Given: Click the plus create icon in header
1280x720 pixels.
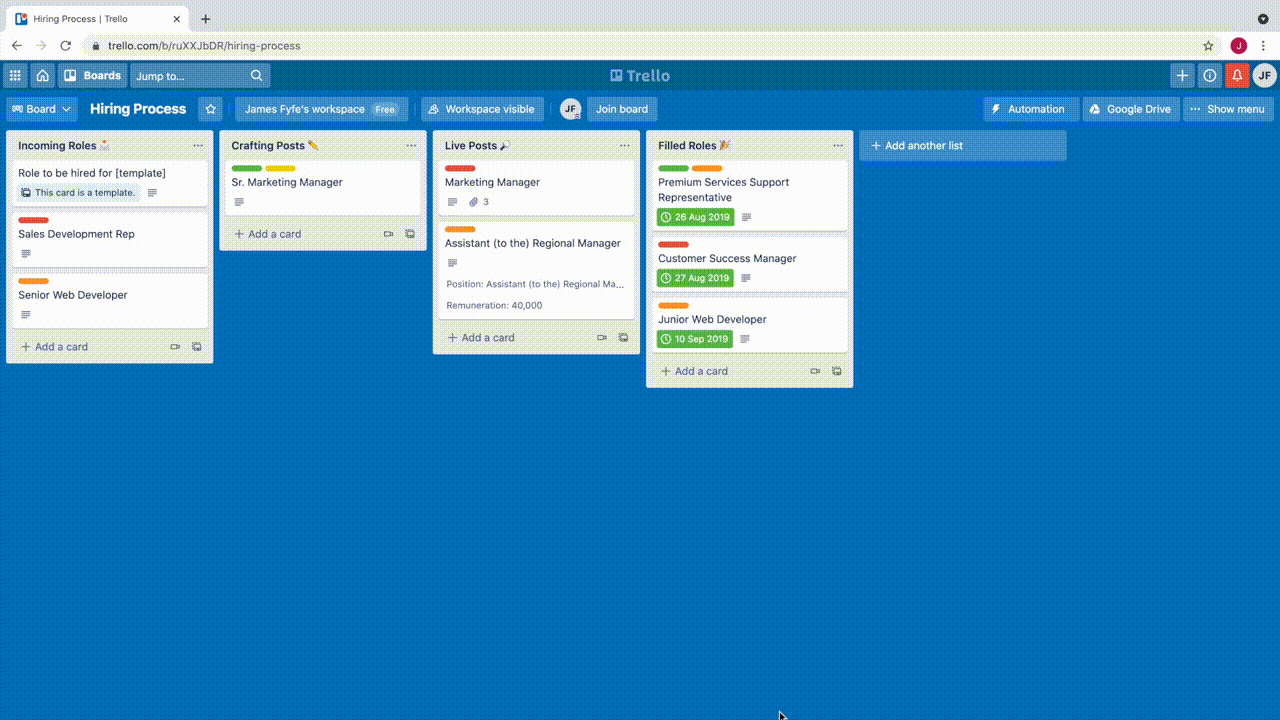Looking at the screenshot, I should tap(1182, 75).
